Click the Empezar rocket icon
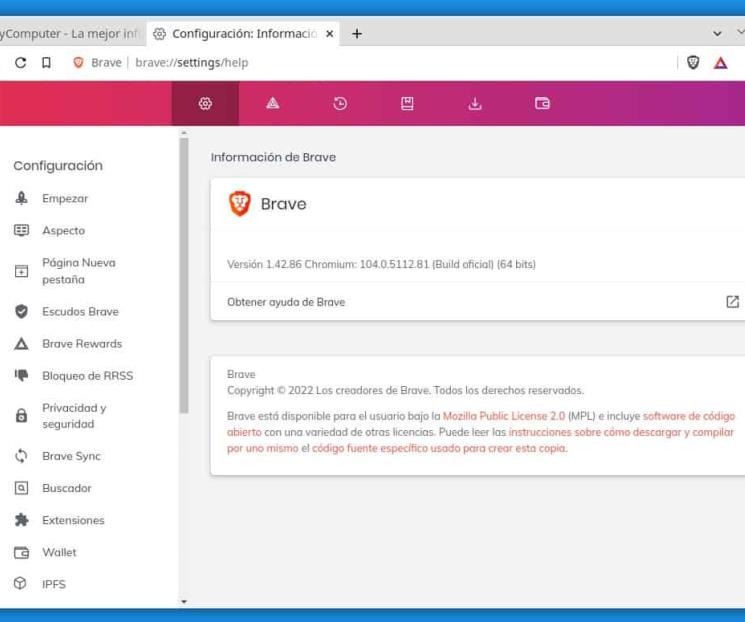745x622 pixels. (21, 198)
